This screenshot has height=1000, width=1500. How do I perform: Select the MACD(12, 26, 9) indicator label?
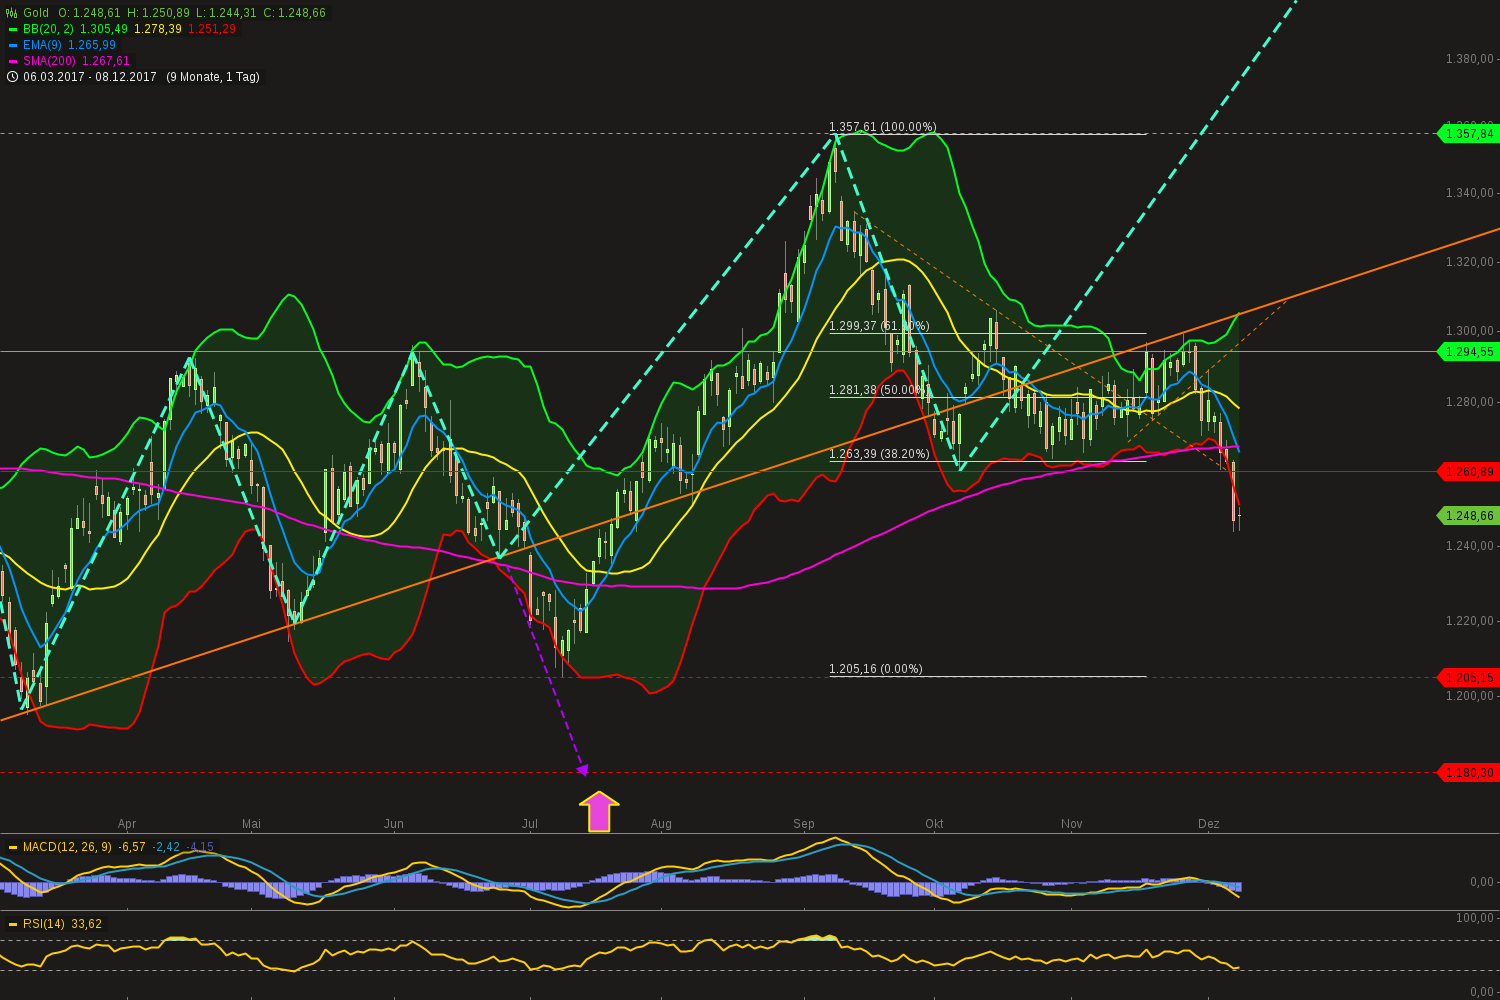point(68,847)
